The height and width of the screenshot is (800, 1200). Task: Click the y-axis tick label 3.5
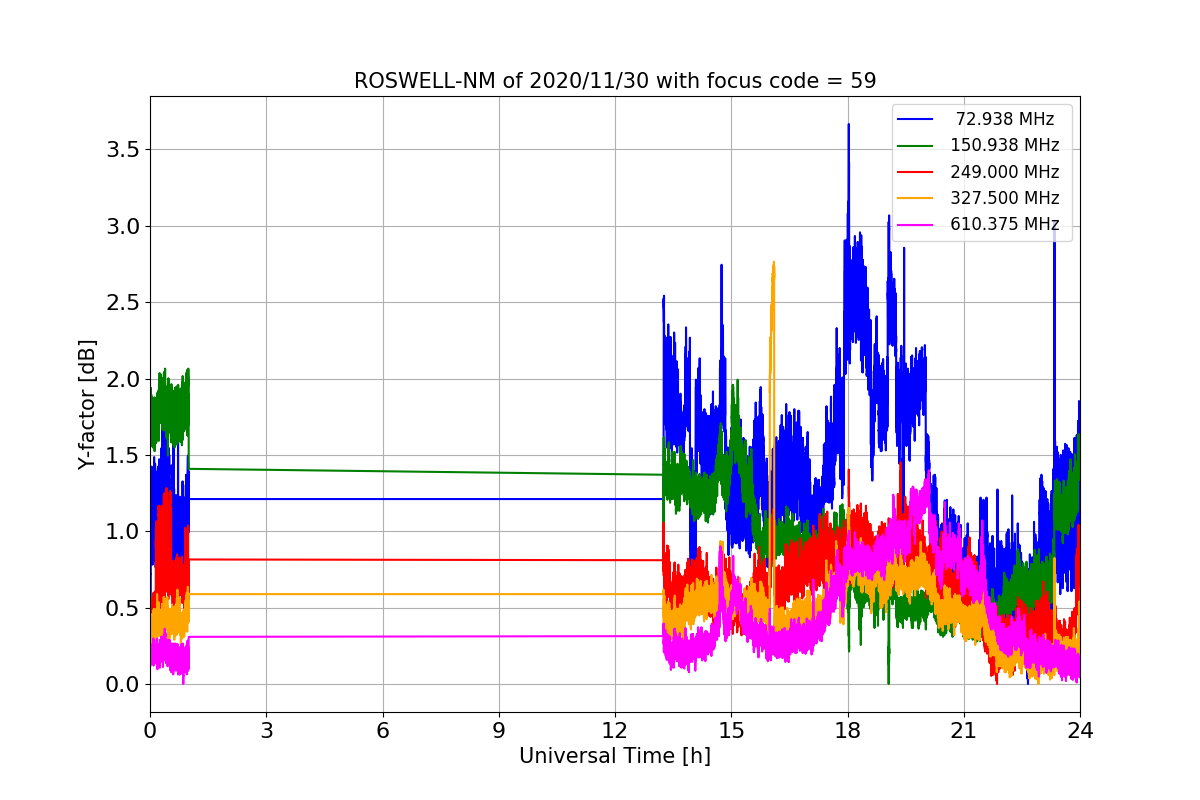(x=122, y=150)
